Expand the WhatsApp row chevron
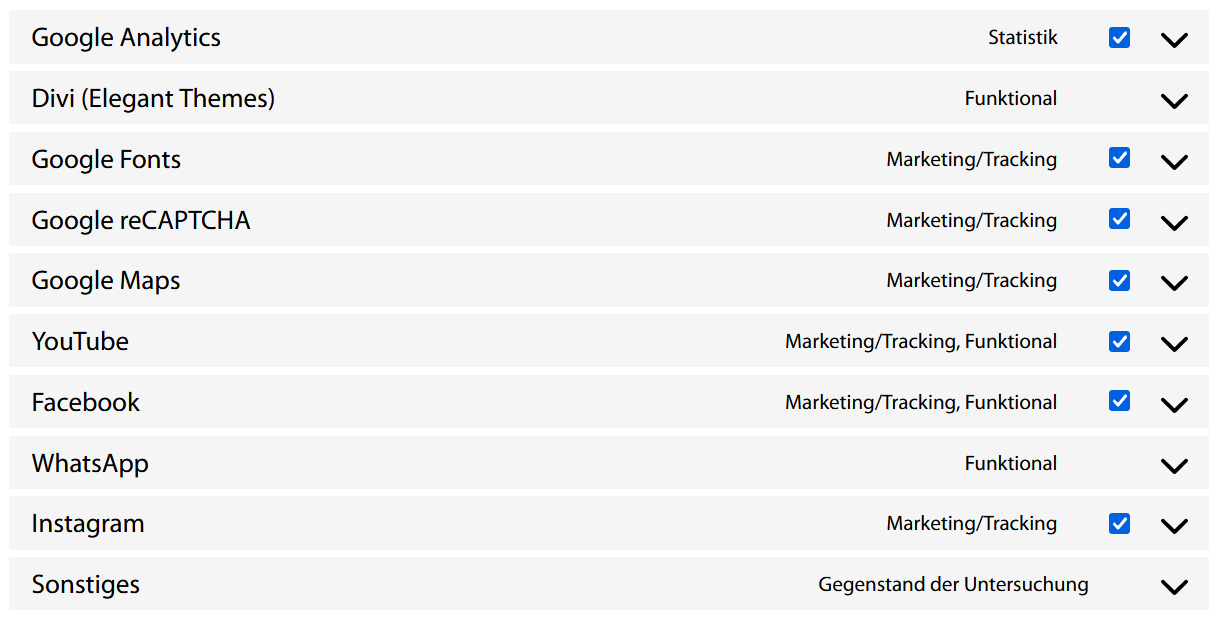 (x=1174, y=466)
